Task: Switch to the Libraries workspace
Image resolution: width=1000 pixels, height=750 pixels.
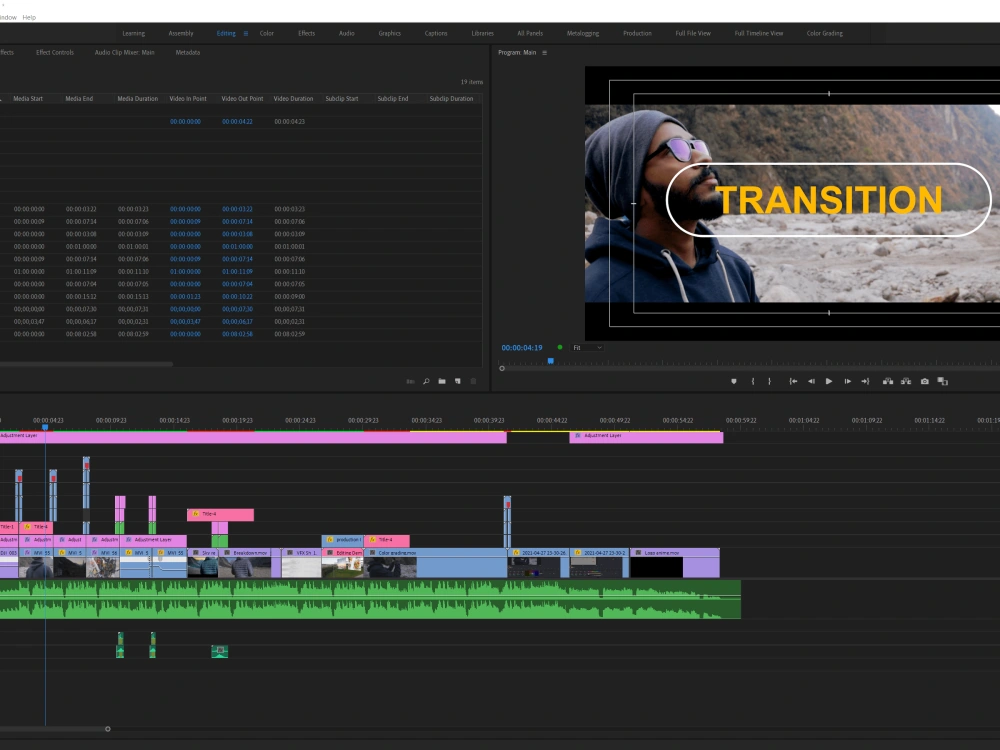Action: click(483, 33)
